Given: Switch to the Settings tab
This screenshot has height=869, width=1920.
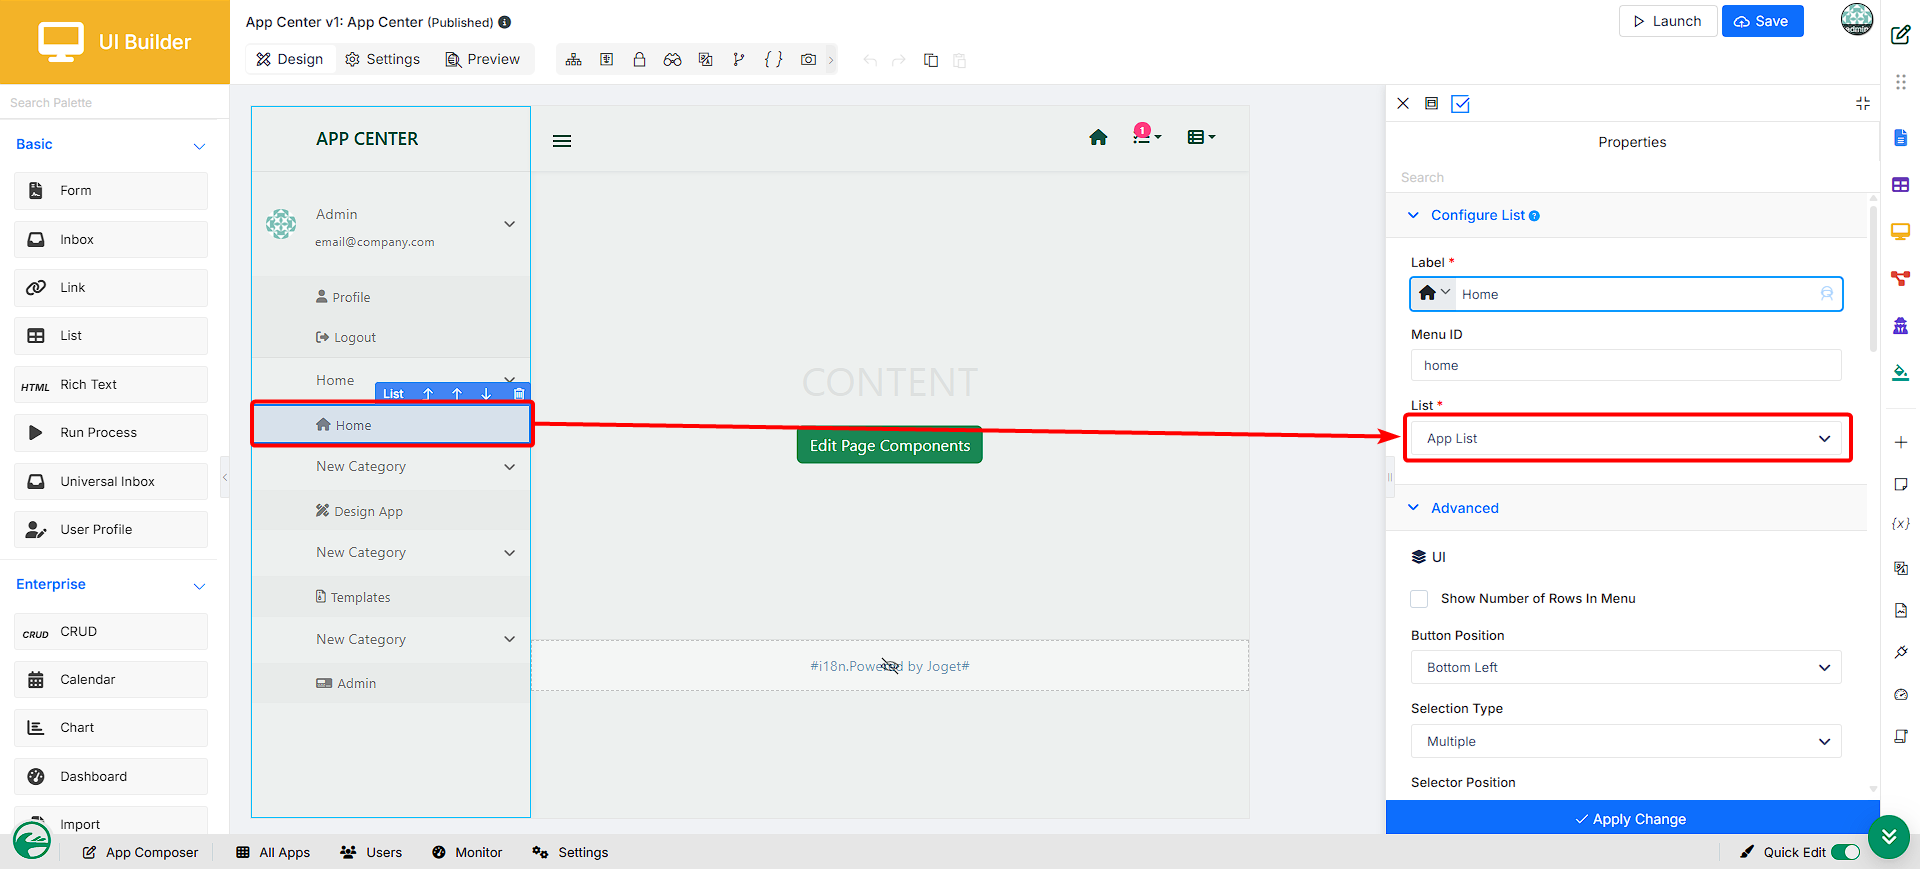Looking at the screenshot, I should pyautogui.click(x=383, y=59).
